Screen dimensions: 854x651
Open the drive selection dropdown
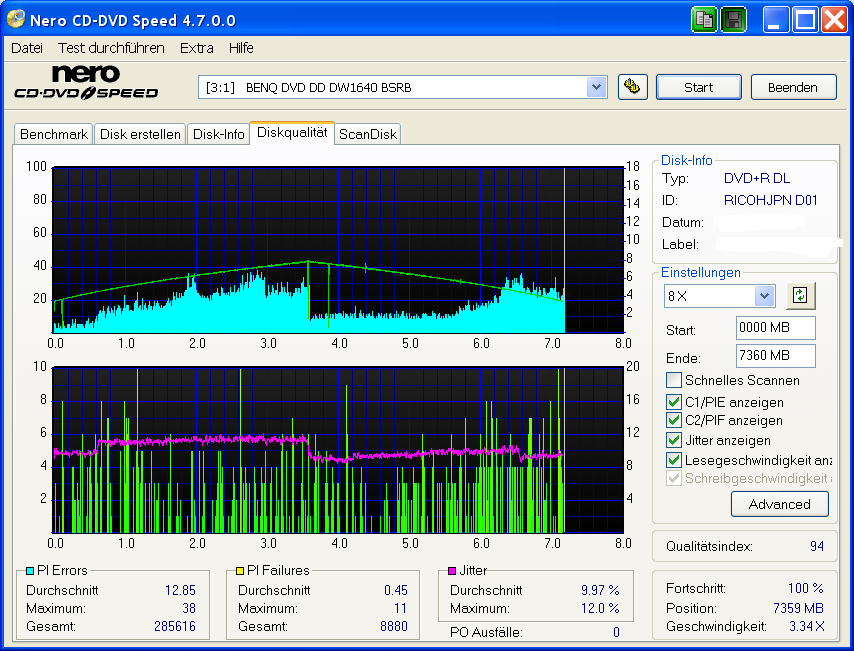597,87
